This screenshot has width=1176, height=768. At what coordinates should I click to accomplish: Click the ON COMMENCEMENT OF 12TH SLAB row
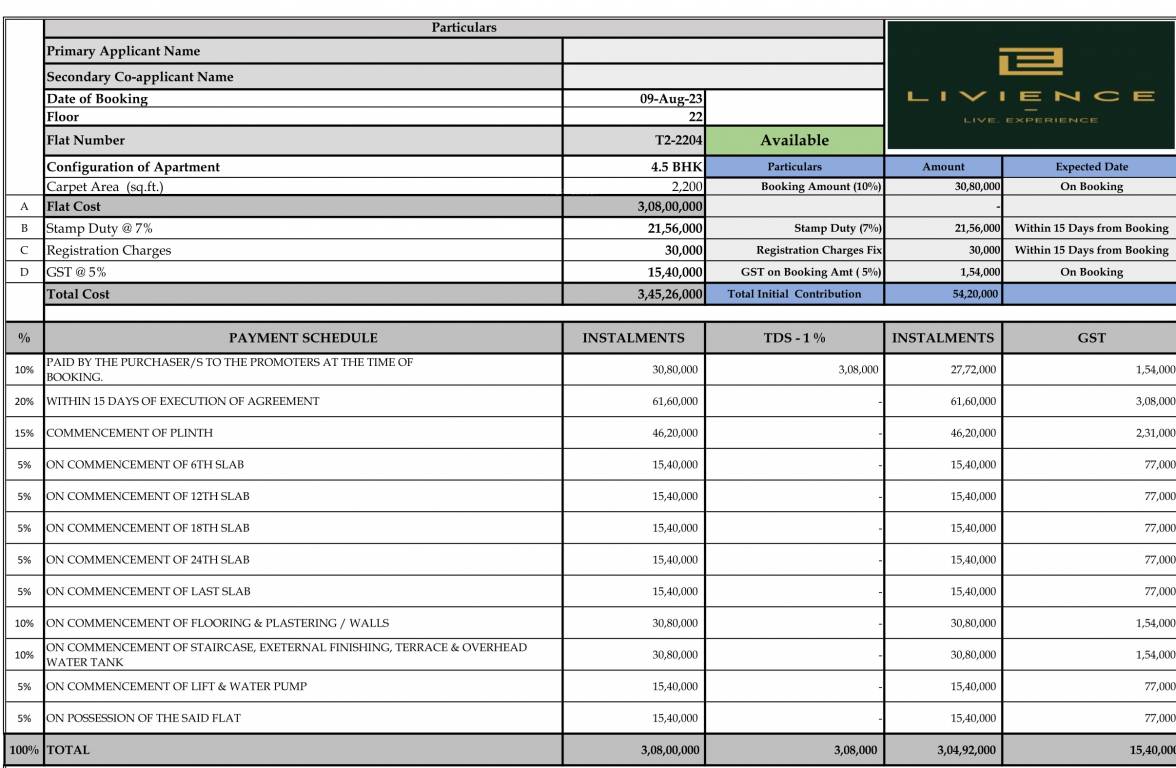(148, 496)
